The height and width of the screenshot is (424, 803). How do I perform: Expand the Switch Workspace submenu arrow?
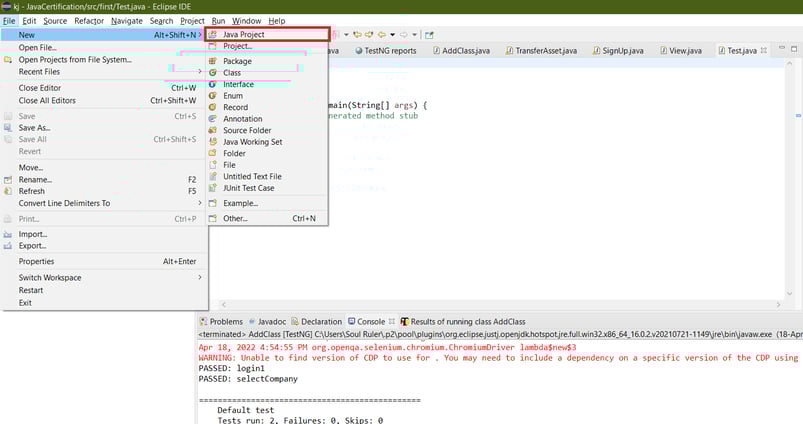tap(200, 278)
